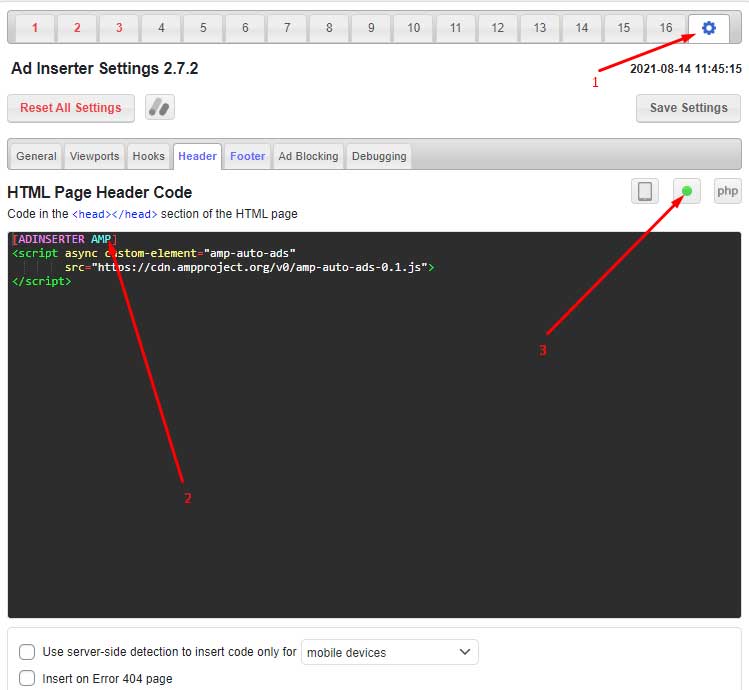Switch to block tab 5
Image resolution: width=749 pixels, height=690 pixels.
click(203, 28)
